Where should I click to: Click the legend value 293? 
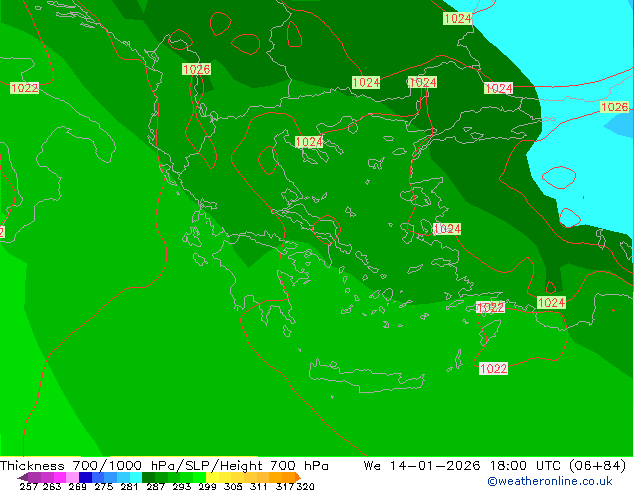[x=182, y=486]
